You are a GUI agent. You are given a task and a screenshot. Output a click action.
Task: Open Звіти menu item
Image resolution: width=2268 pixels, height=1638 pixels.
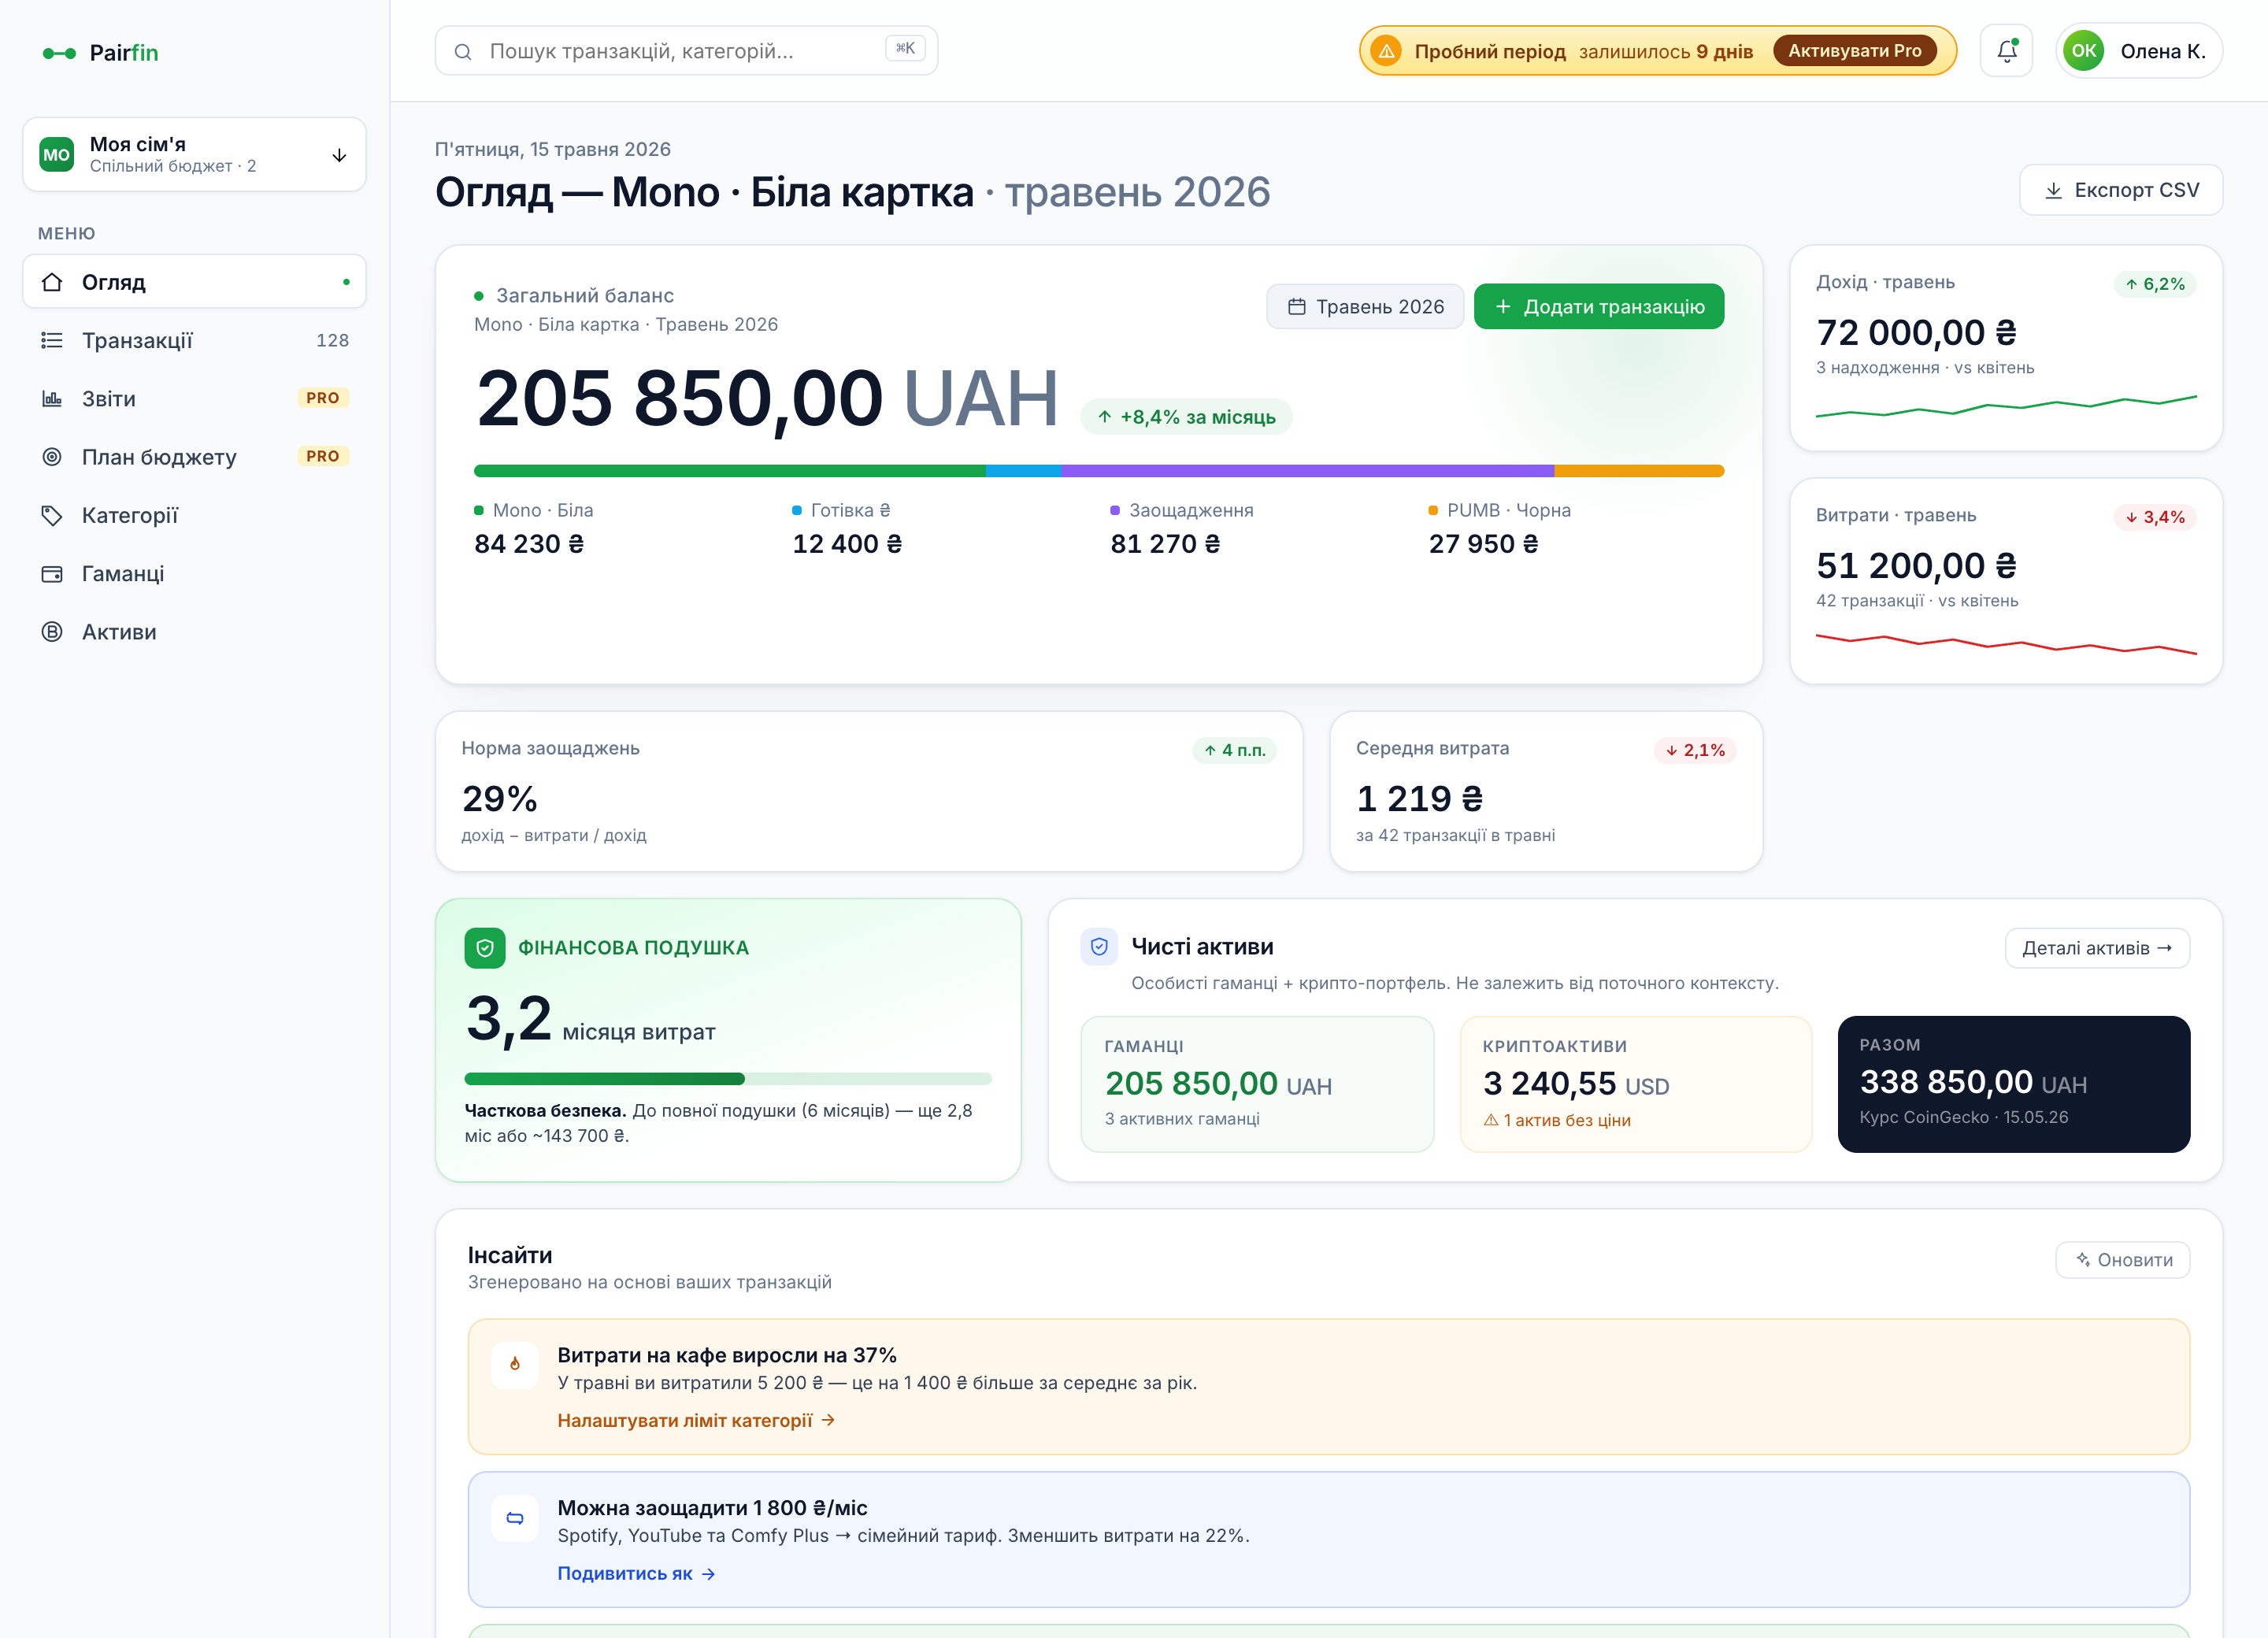pyautogui.click(x=194, y=399)
